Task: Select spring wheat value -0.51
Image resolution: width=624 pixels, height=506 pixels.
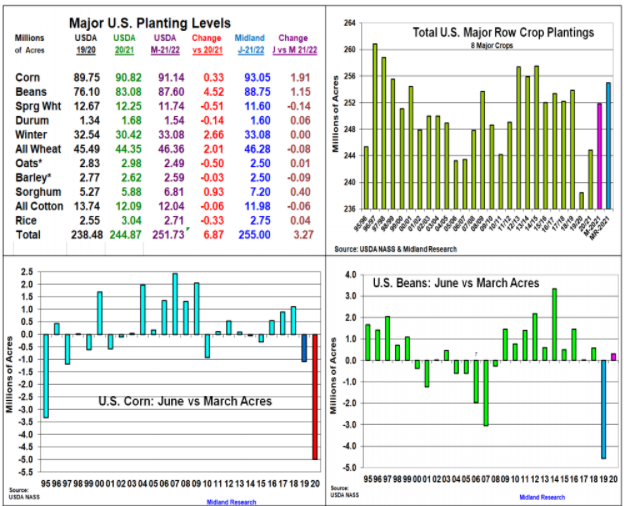Action: tap(211, 106)
